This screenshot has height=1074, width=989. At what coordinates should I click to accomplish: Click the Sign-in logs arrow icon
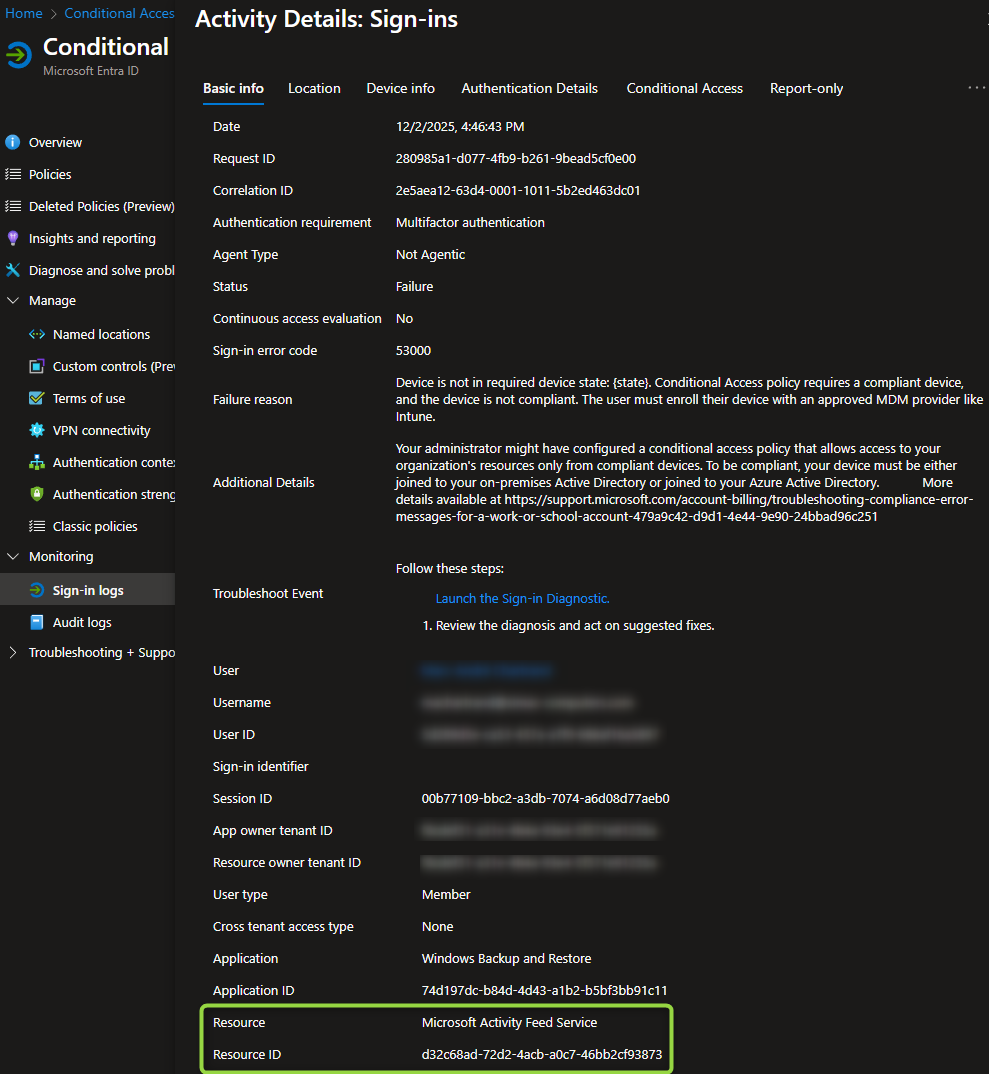(37, 590)
